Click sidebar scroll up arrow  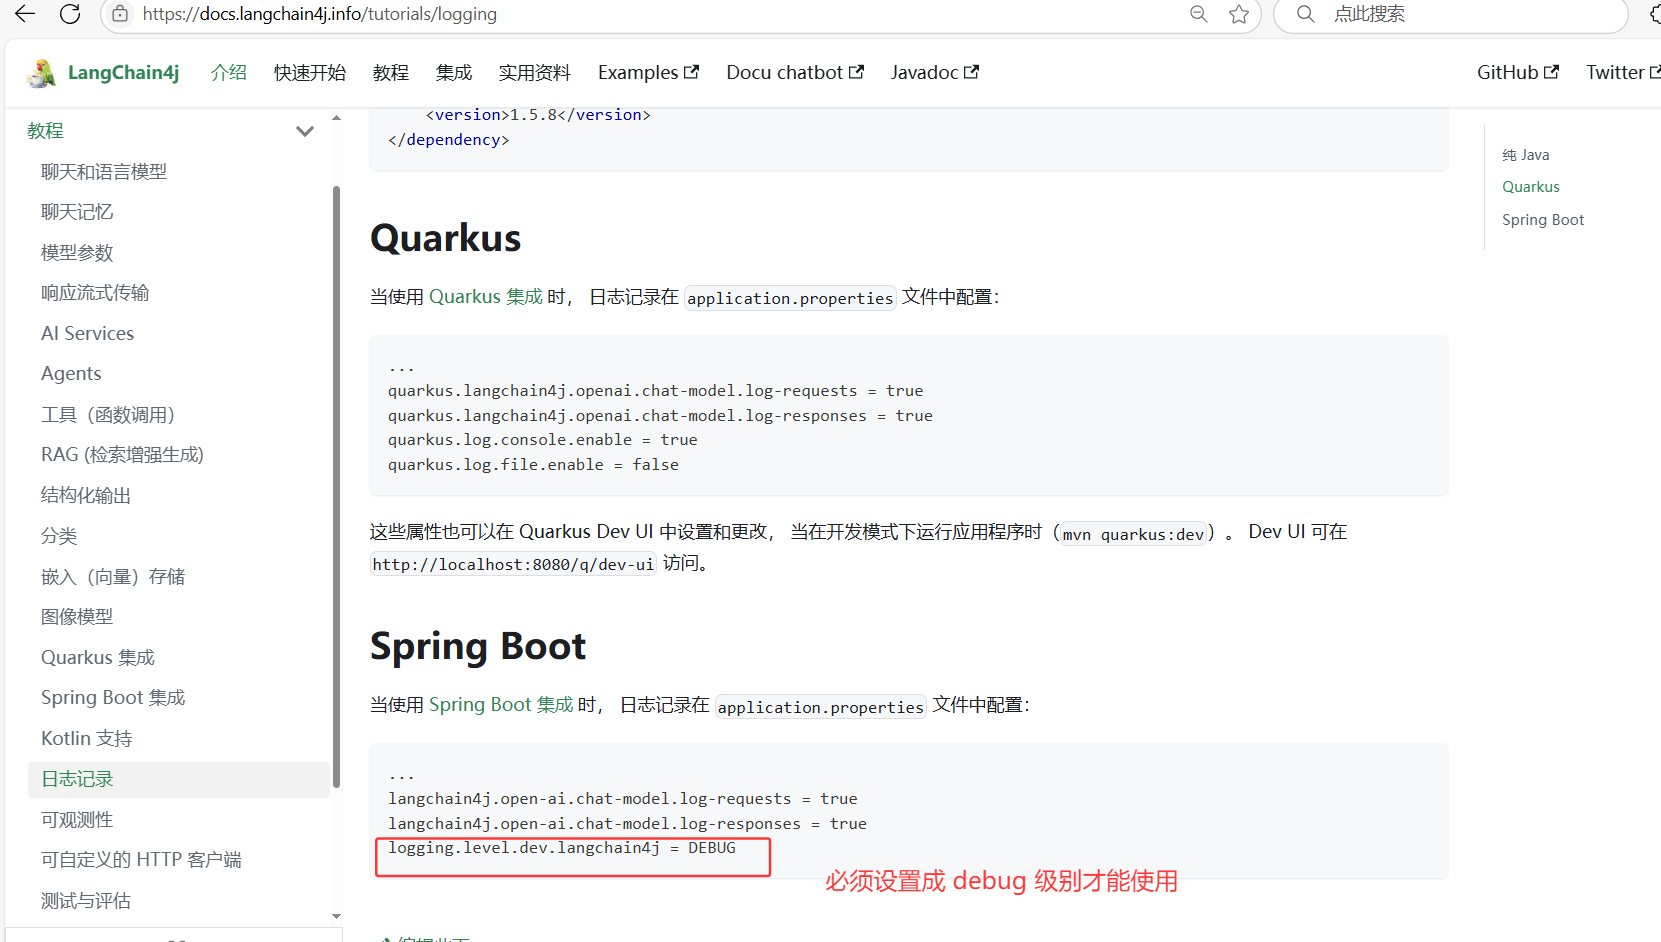click(336, 118)
